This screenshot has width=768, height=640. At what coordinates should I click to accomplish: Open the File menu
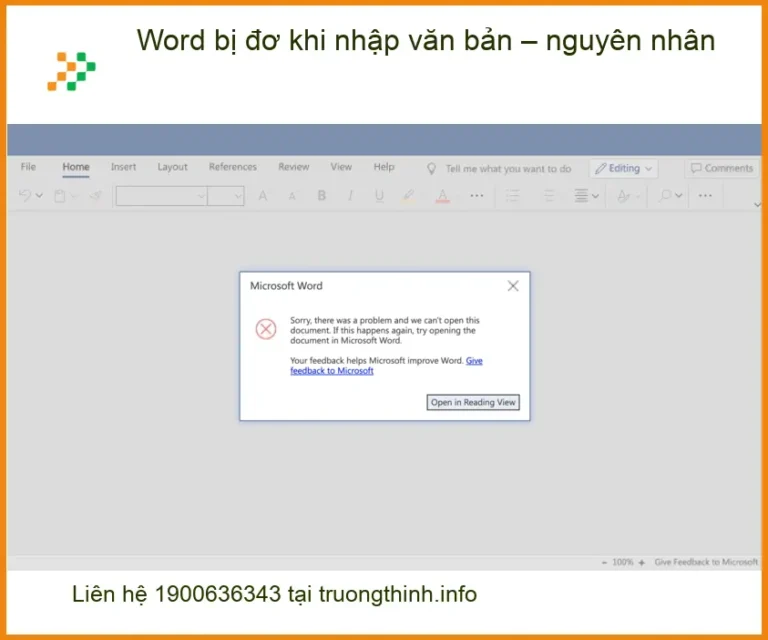pos(28,167)
